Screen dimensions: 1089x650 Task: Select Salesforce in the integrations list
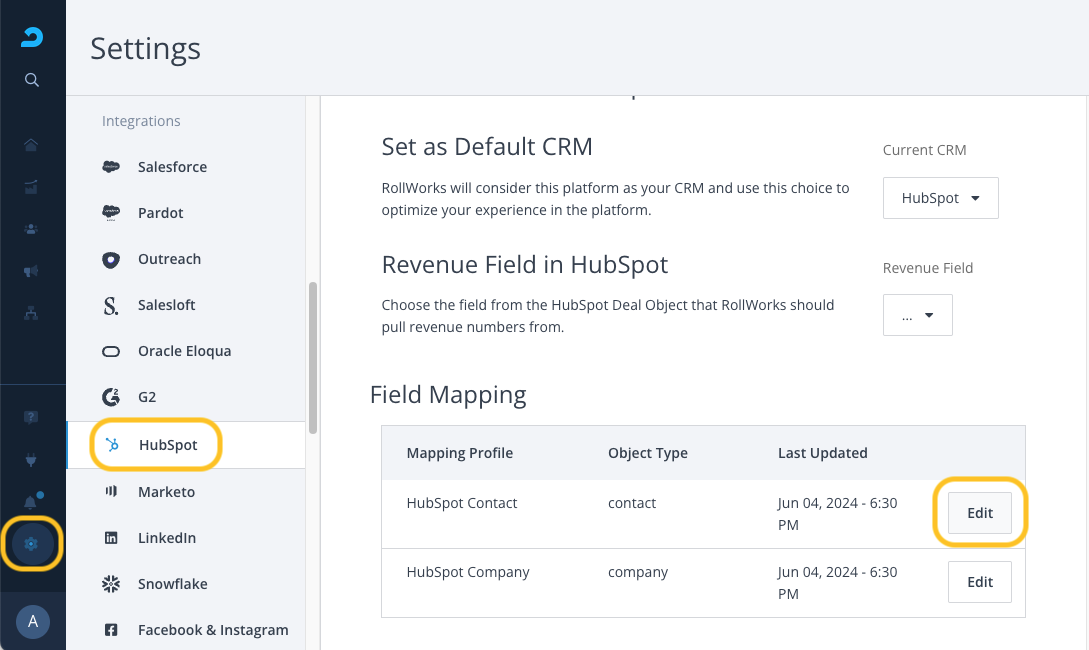pos(172,167)
